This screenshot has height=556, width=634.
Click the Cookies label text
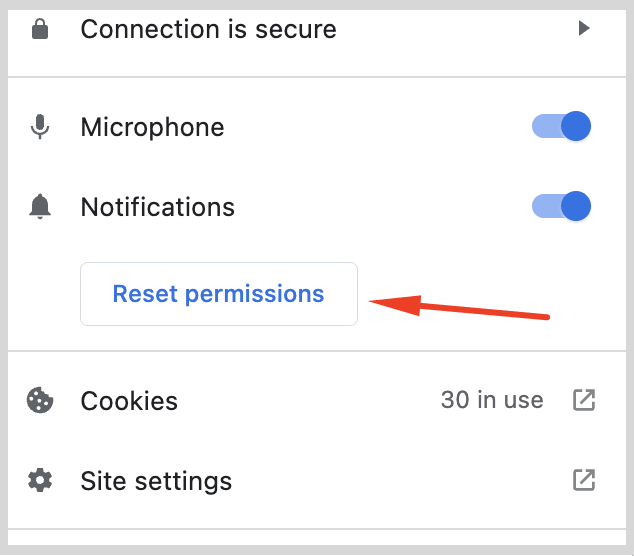pos(129,401)
